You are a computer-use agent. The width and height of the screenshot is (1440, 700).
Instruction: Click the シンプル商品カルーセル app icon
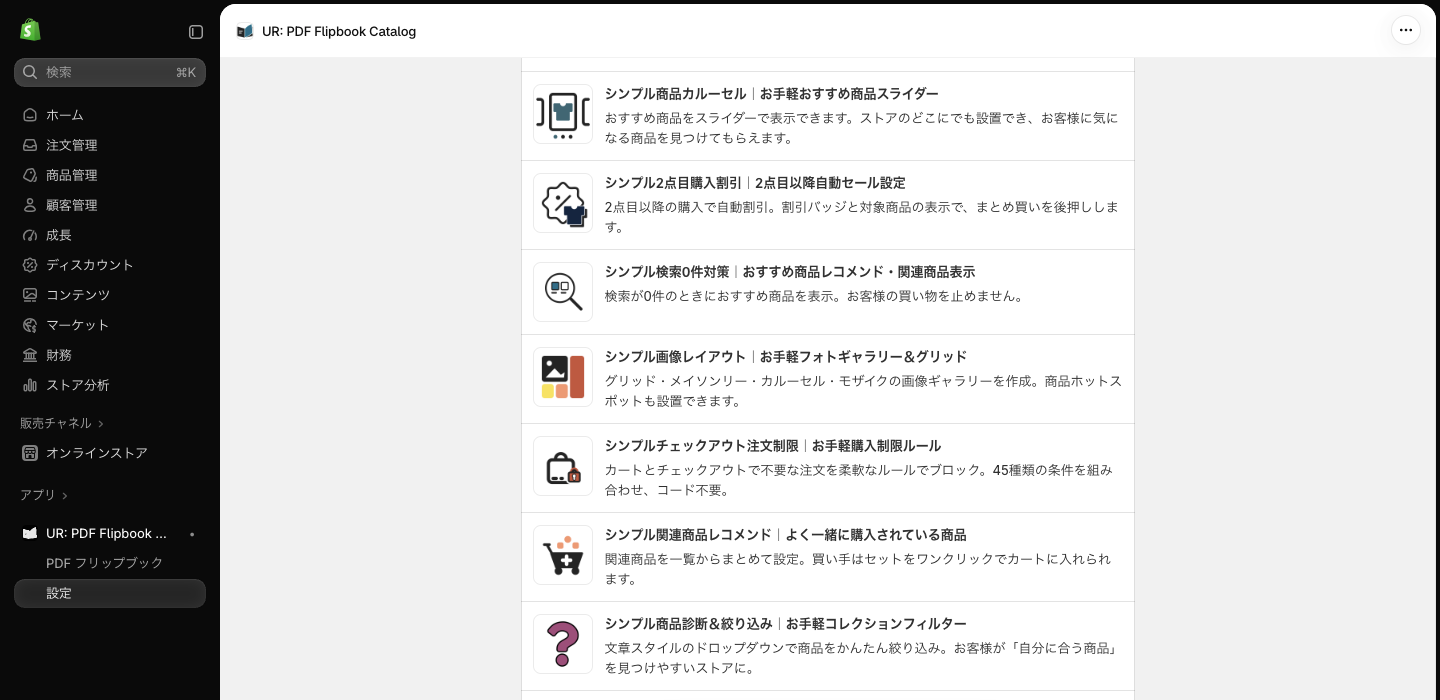pyautogui.click(x=563, y=114)
